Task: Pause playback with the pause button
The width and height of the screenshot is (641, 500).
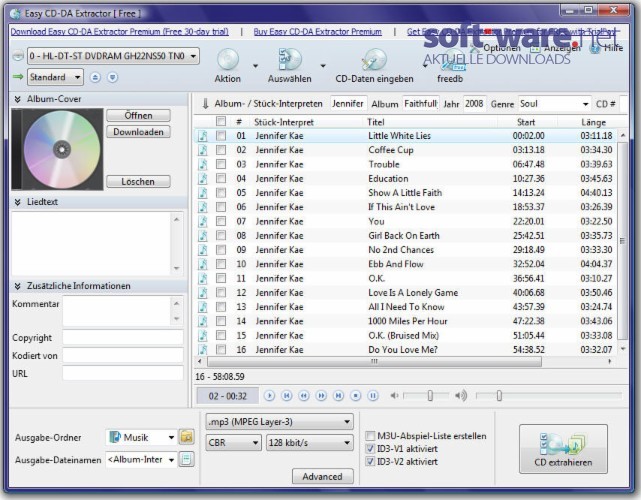Action: [373, 396]
